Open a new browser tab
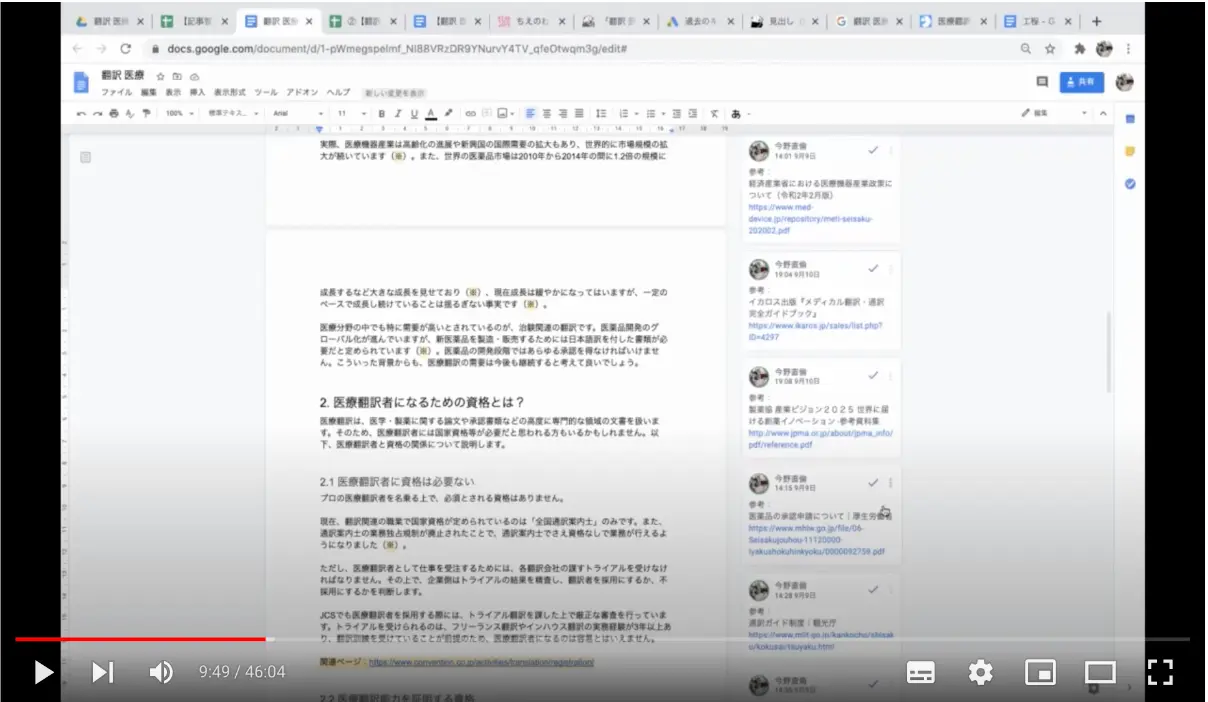Image resolution: width=1208 pixels, height=702 pixels. pyautogui.click(x=1097, y=21)
